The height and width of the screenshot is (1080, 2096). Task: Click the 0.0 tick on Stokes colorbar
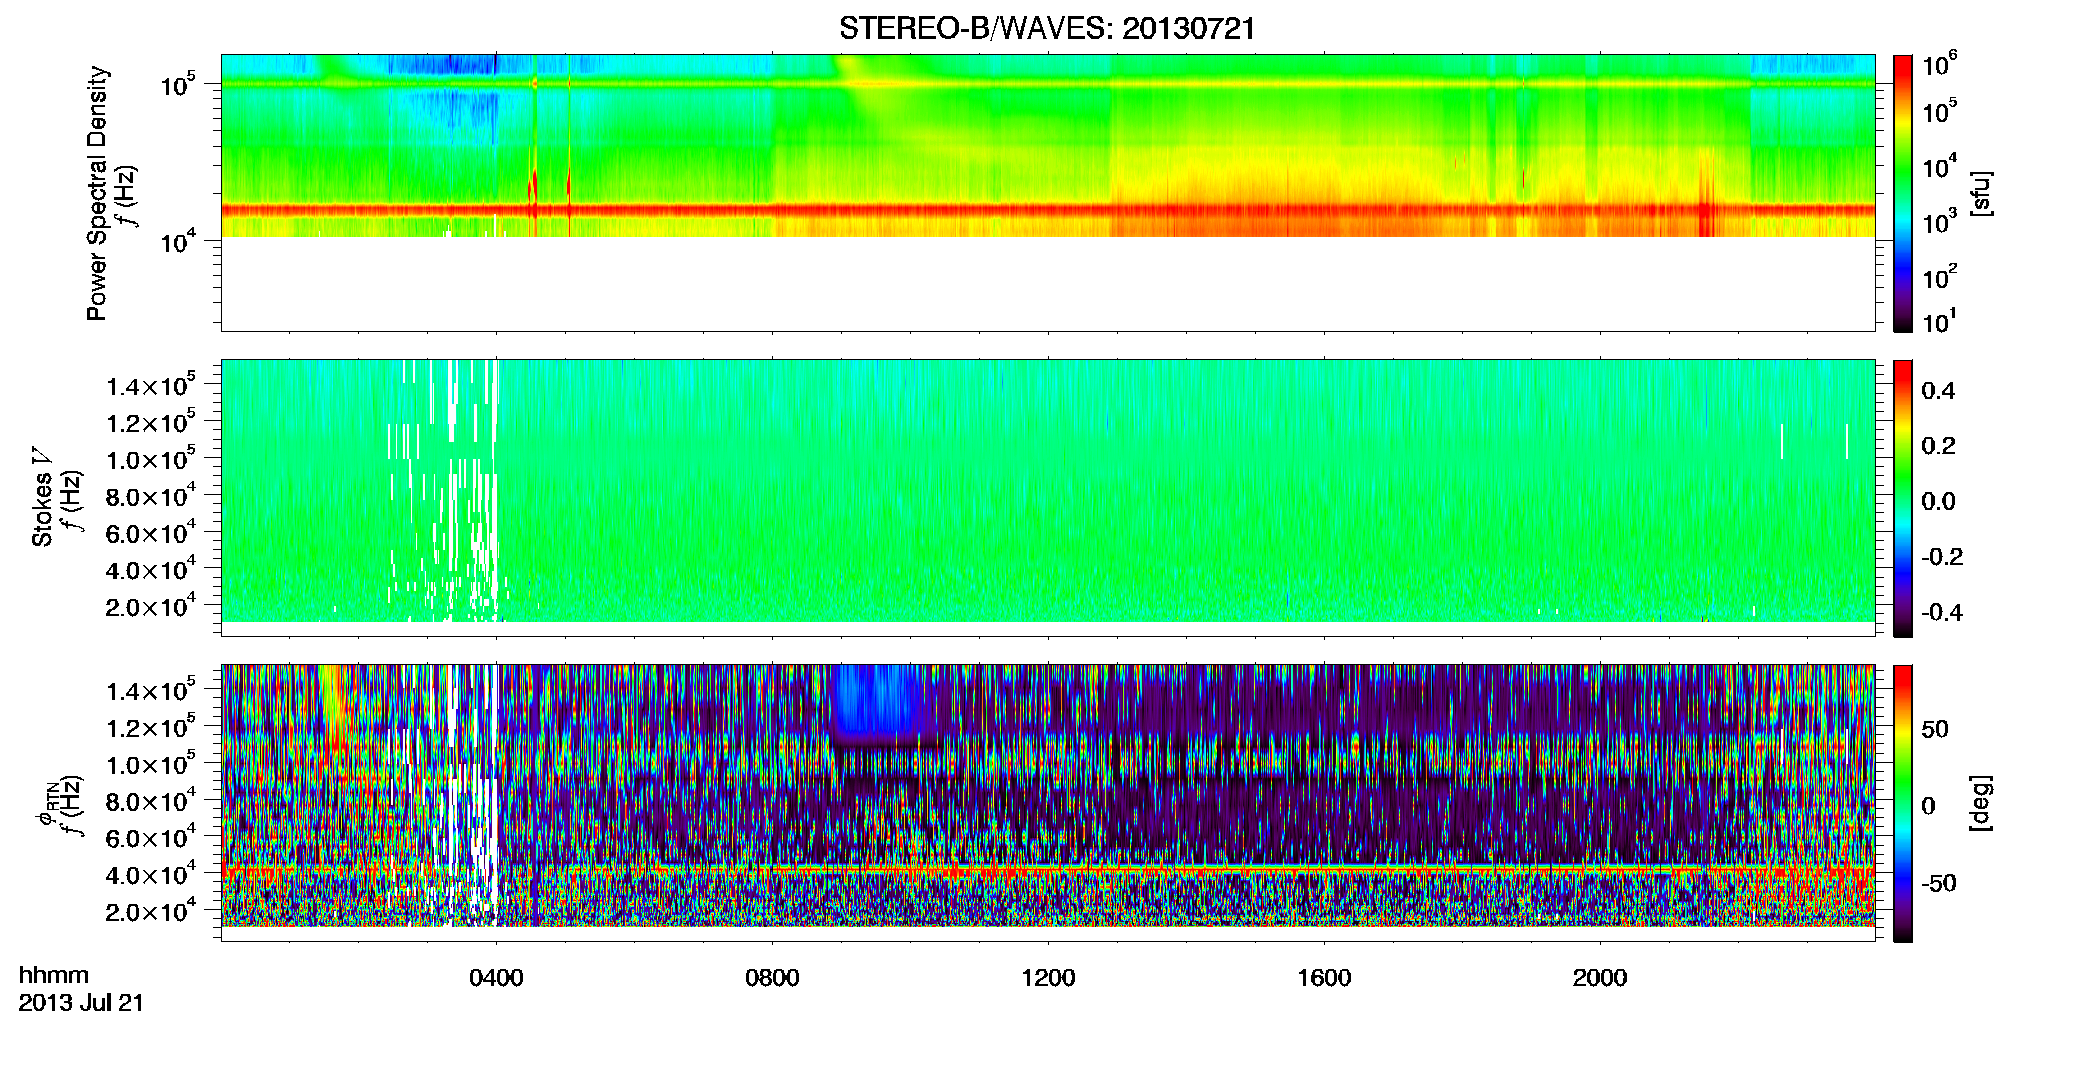[x=1938, y=502]
